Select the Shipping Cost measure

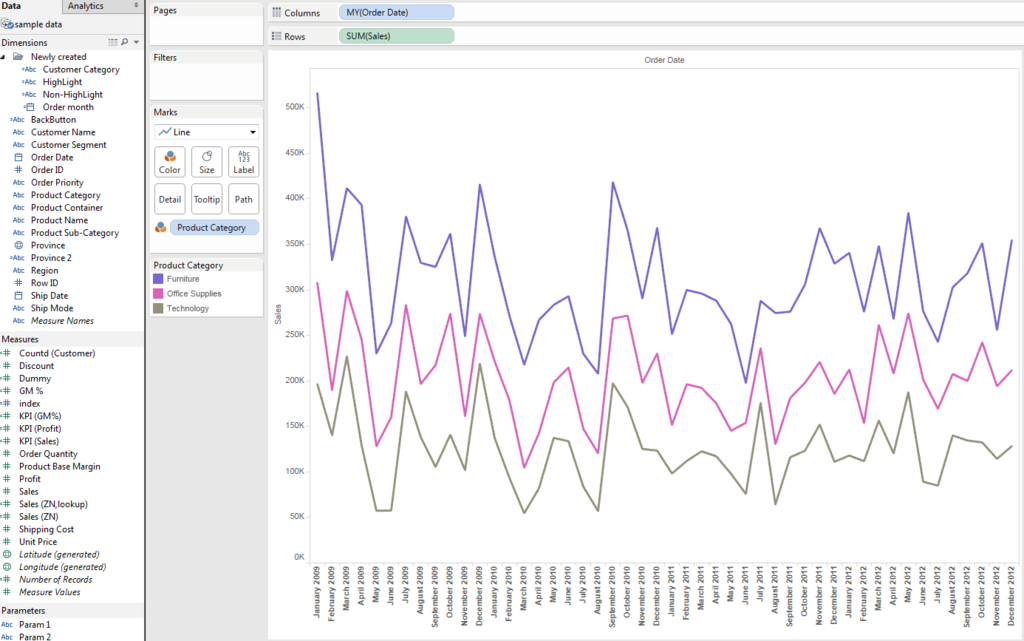[x=46, y=529]
